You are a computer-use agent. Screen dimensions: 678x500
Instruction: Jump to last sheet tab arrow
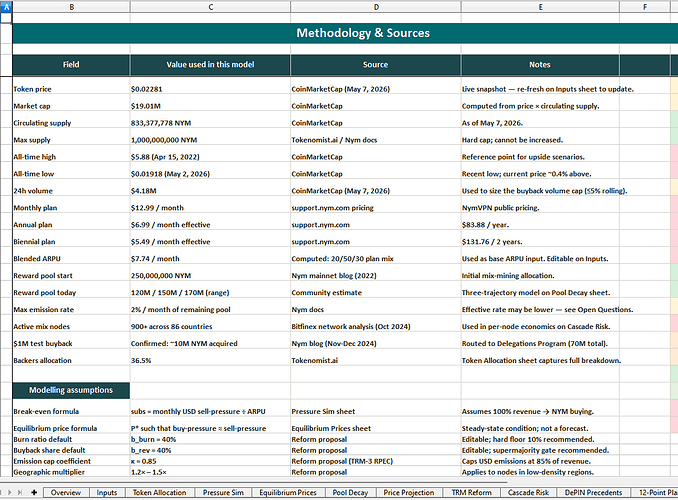click(x=19, y=492)
